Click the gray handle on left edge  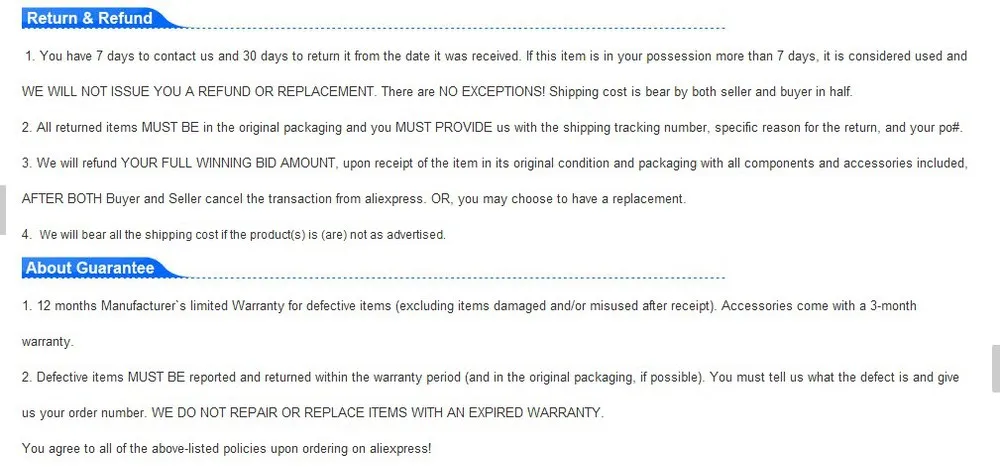coord(3,210)
